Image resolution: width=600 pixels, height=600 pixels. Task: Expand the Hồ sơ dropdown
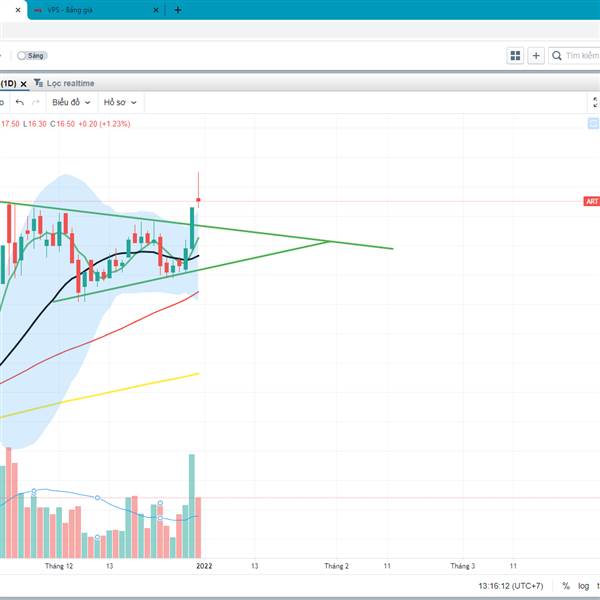(x=120, y=102)
